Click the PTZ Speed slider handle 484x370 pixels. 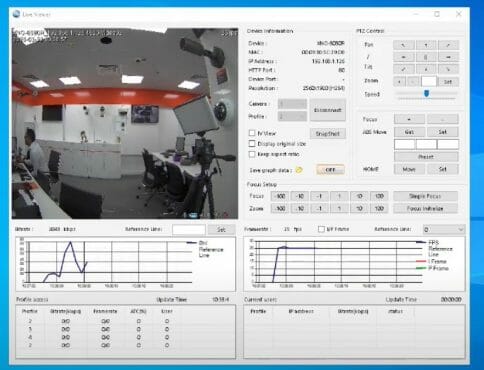pyautogui.click(x=426, y=93)
